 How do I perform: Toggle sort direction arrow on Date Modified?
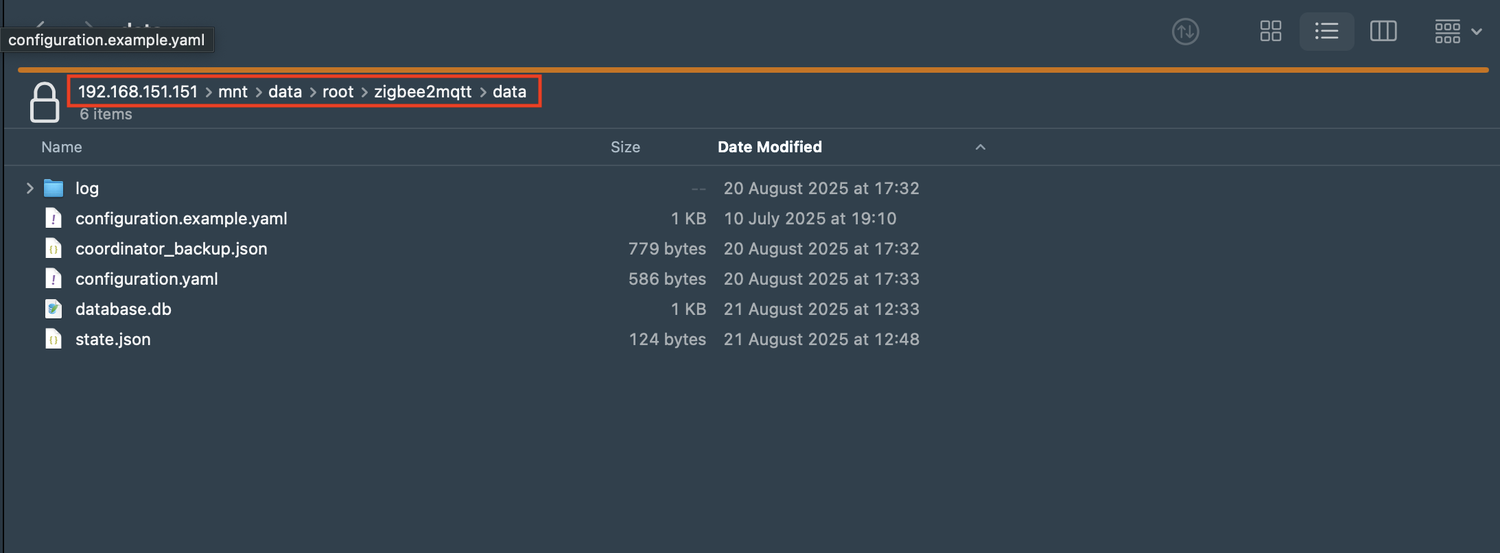pos(980,147)
